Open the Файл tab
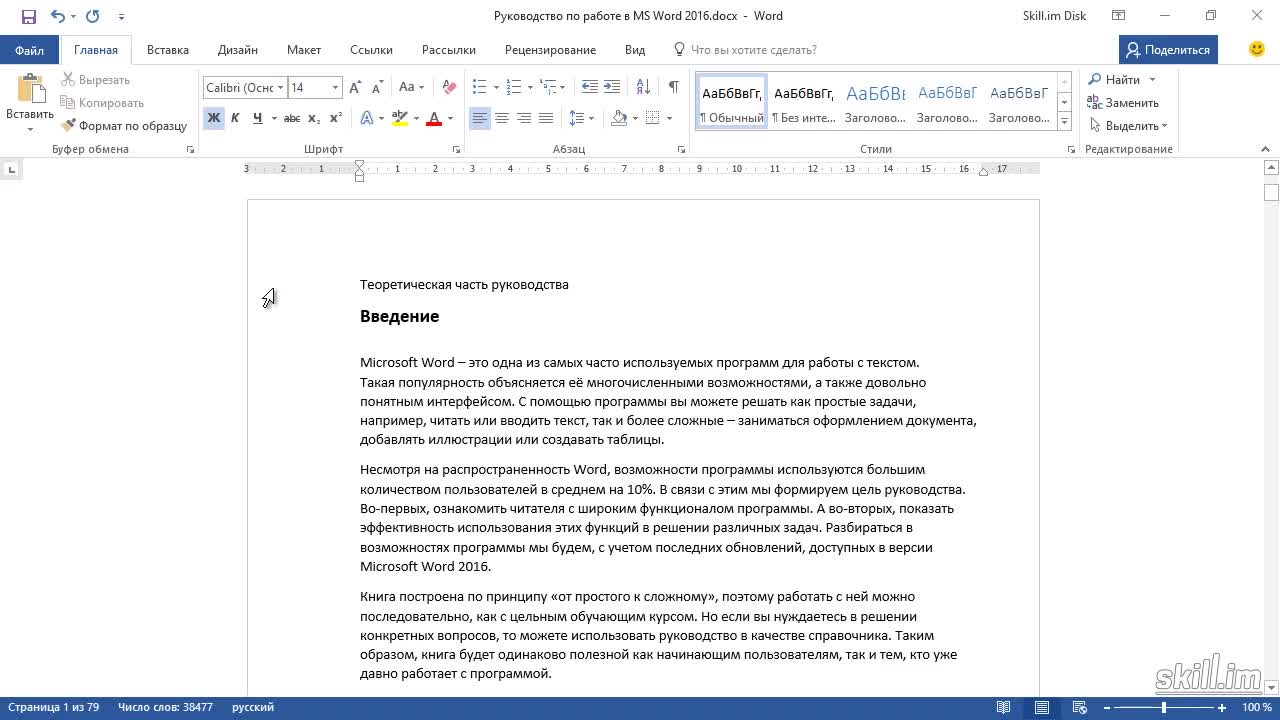 29,50
